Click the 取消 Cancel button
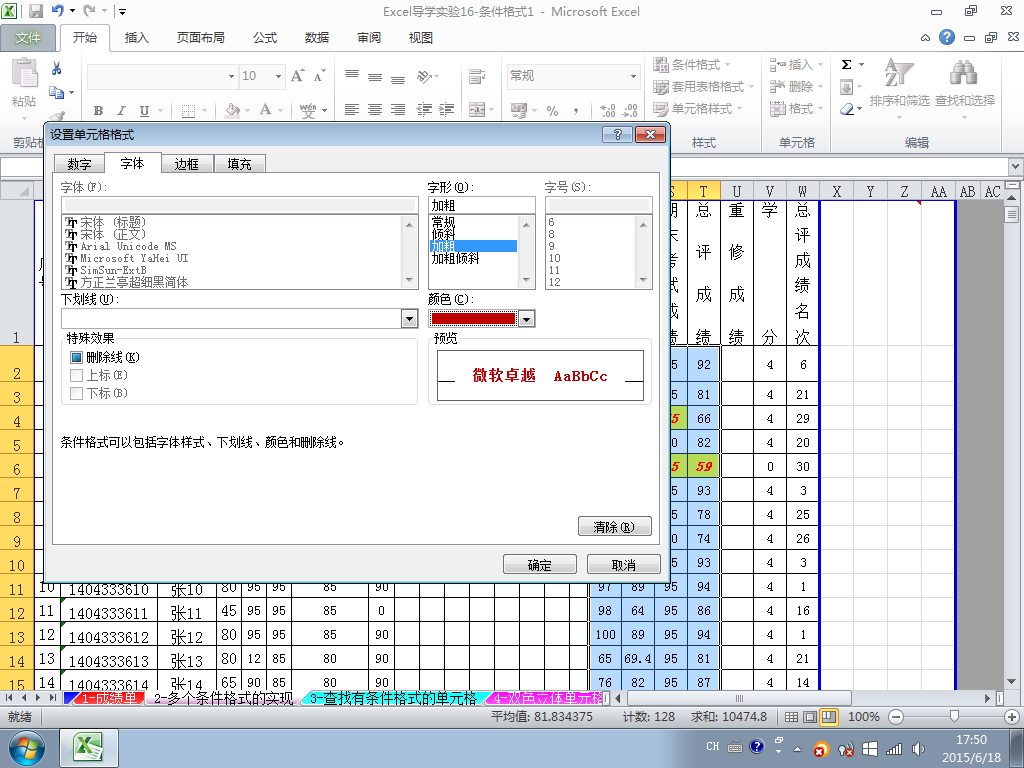Screen dimensions: 1024x768 pyautogui.click(x=624, y=565)
